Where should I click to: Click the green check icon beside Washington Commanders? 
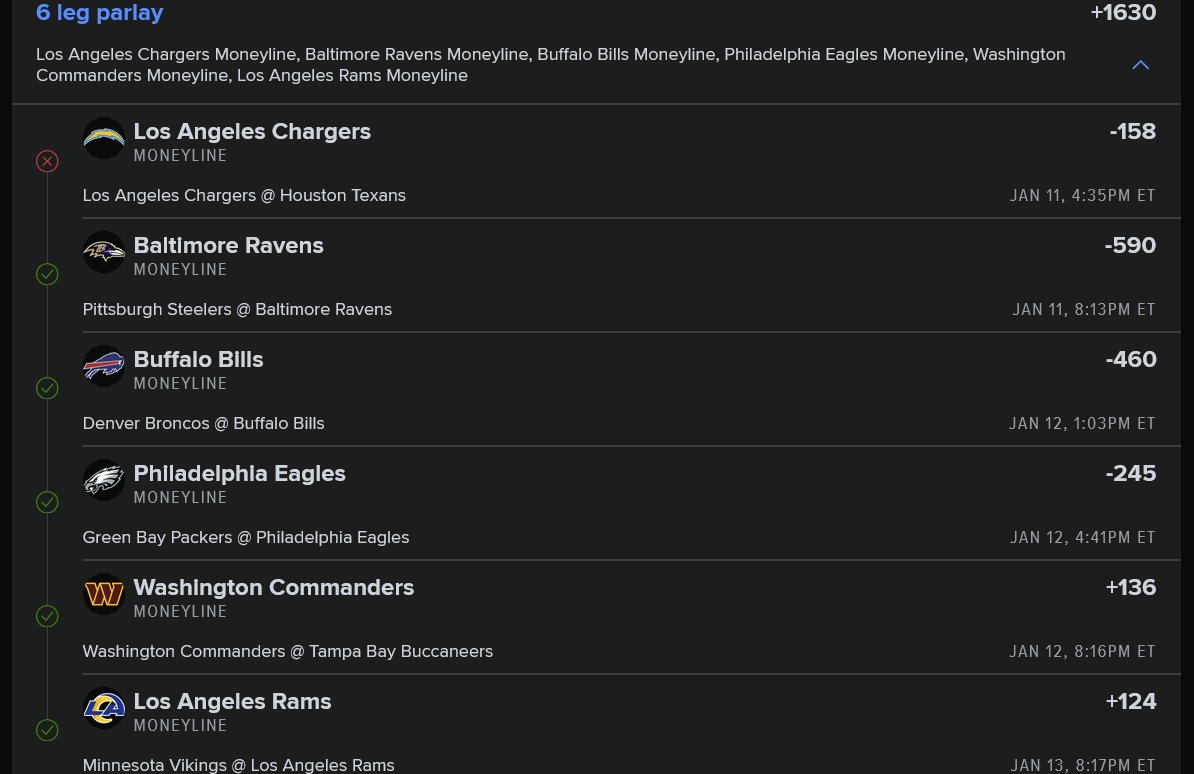point(47,616)
